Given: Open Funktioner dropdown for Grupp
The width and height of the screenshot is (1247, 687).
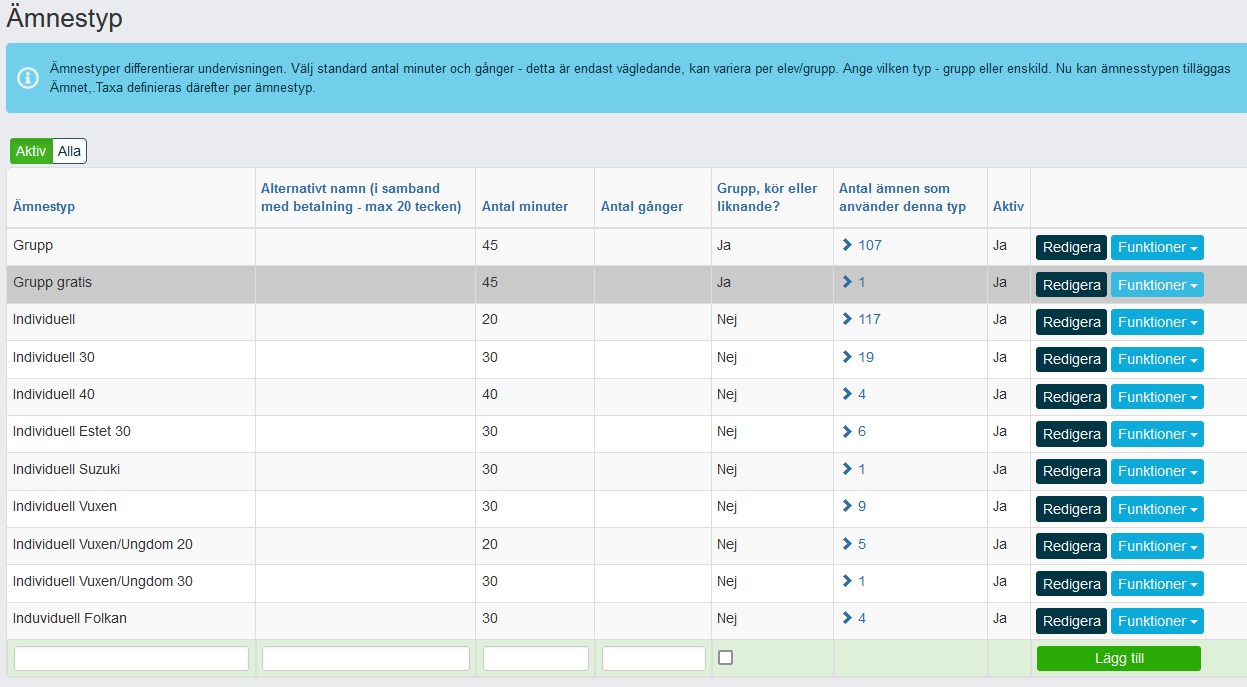Looking at the screenshot, I should click(1157, 247).
